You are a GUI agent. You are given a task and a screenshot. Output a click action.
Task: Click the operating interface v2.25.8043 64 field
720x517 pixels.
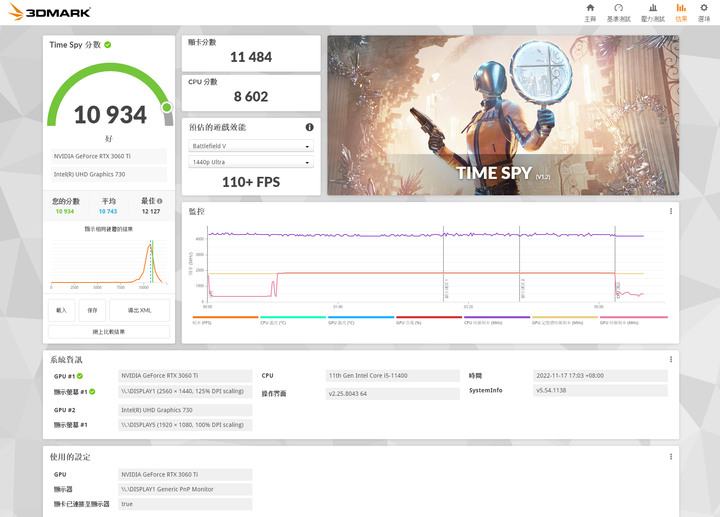click(393, 393)
